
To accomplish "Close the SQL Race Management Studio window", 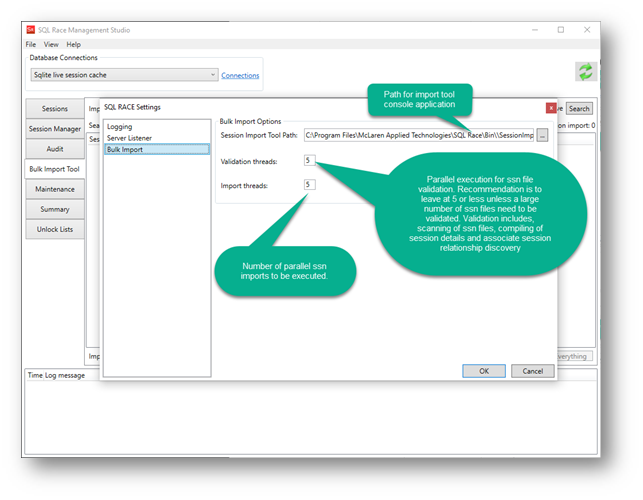I will point(587,30).
